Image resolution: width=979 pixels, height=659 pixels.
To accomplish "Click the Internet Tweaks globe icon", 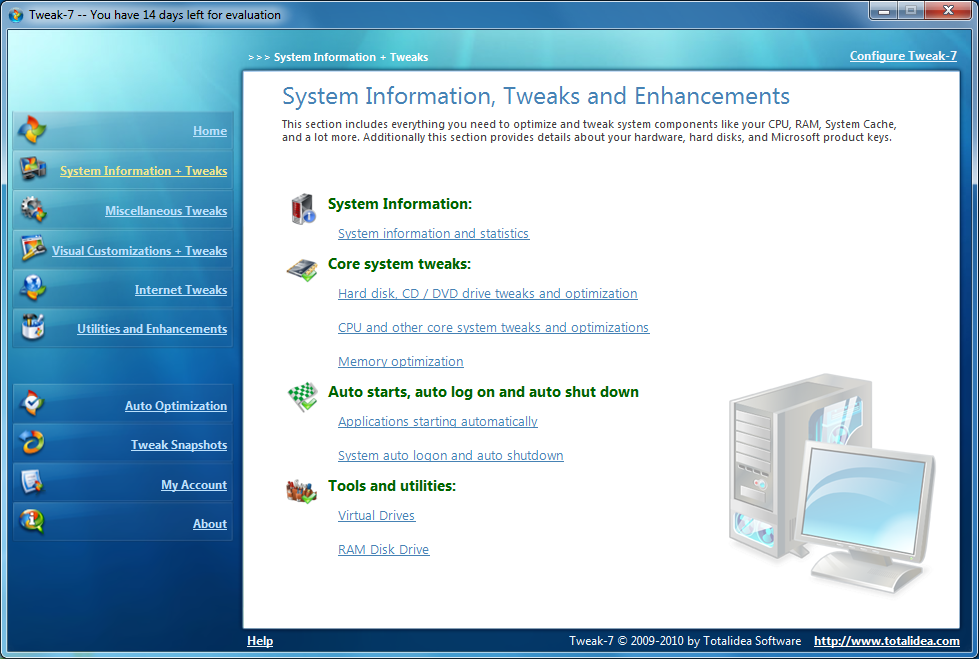I will (31, 288).
